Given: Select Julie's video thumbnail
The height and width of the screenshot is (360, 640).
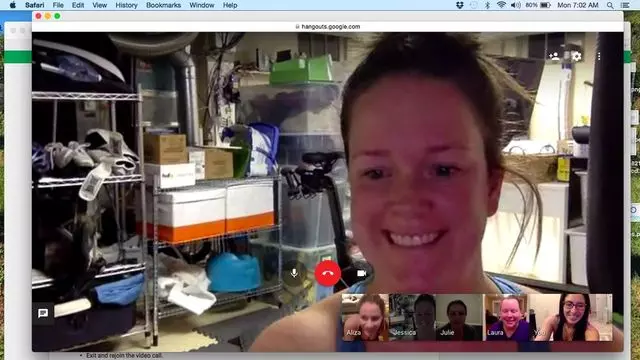Looking at the screenshot, I should point(459,317).
